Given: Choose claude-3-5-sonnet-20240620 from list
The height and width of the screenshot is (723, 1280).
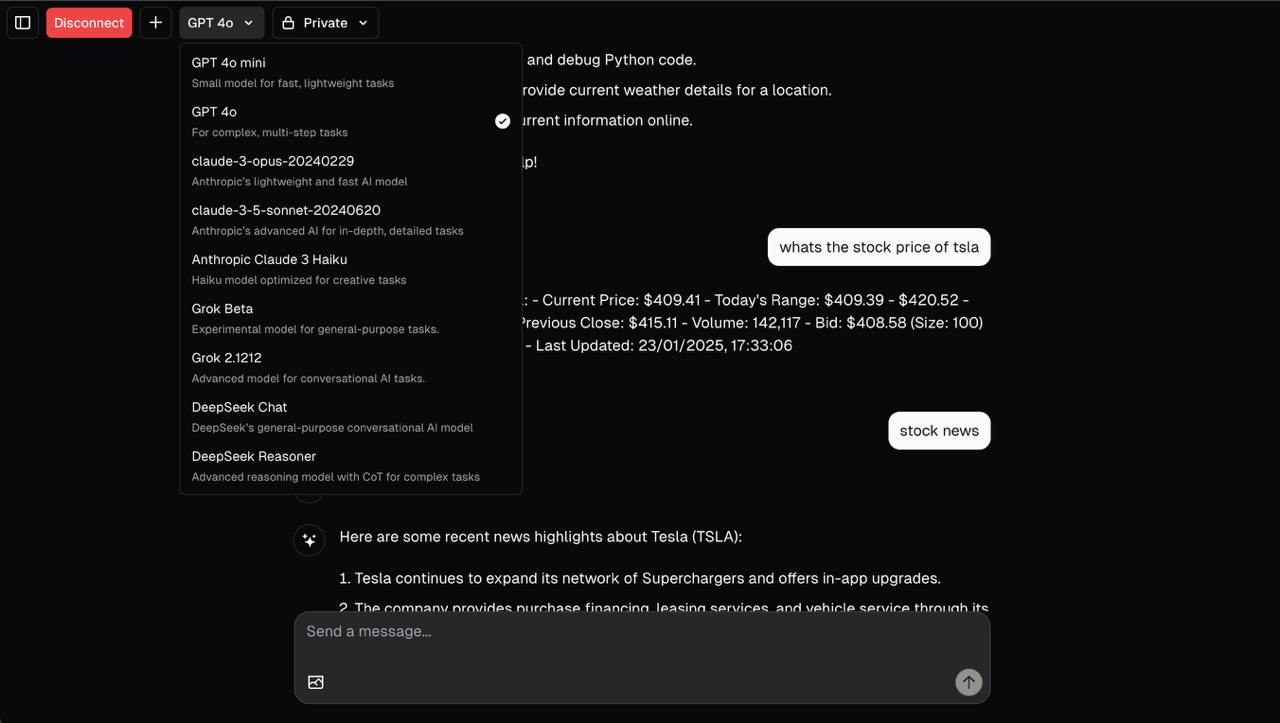Looking at the screenshot, I should 351,220.
